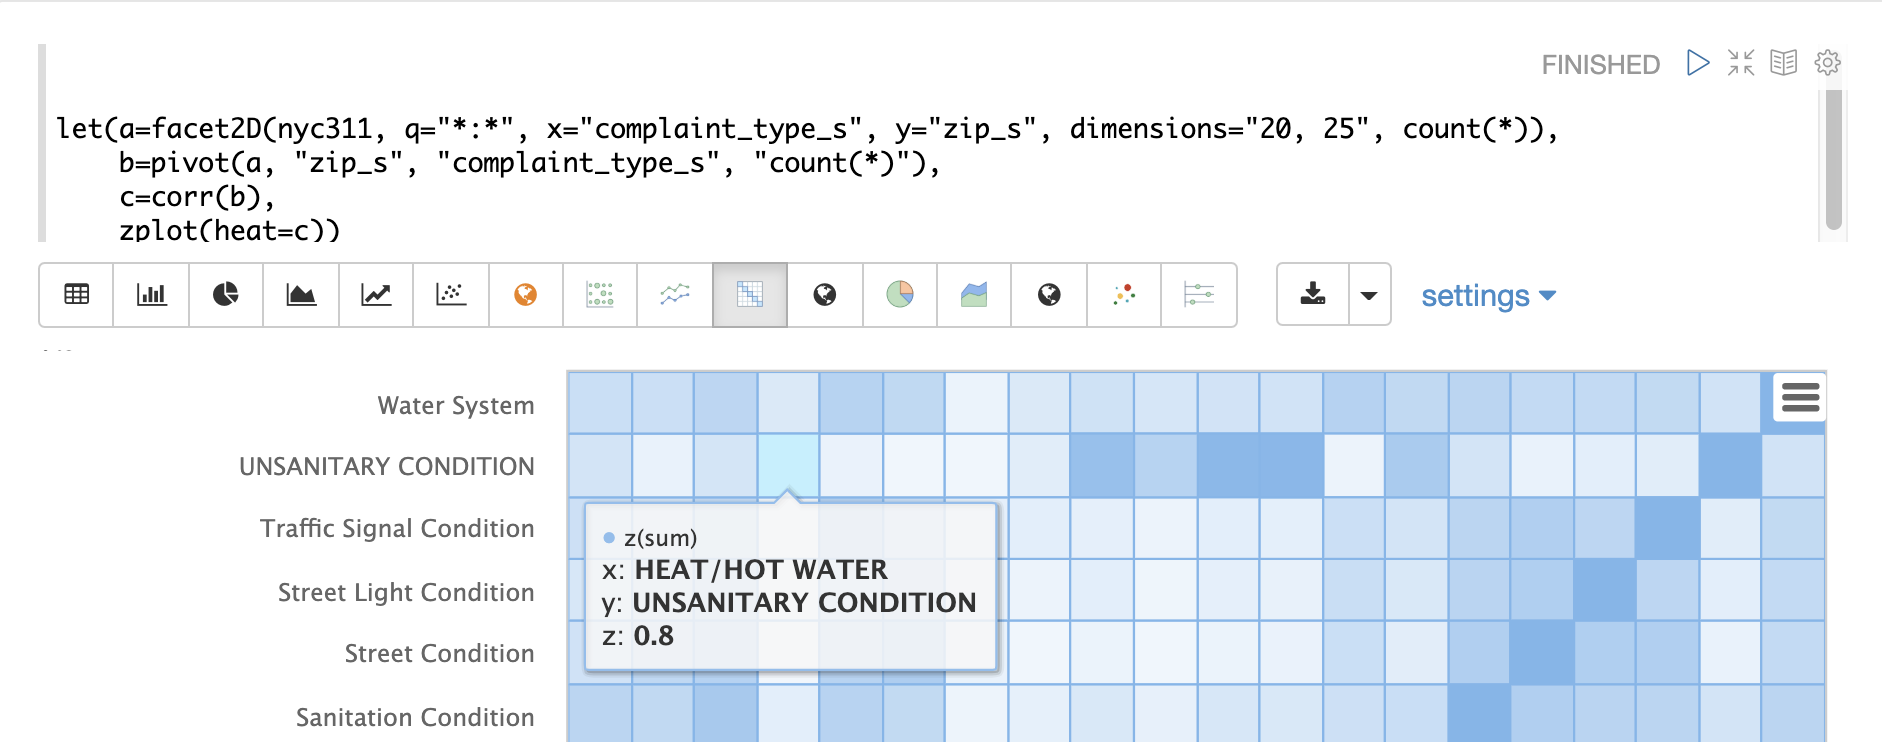1882x742 pixels.
Task: Select the pie chart visualization
Action: (226, 295)
